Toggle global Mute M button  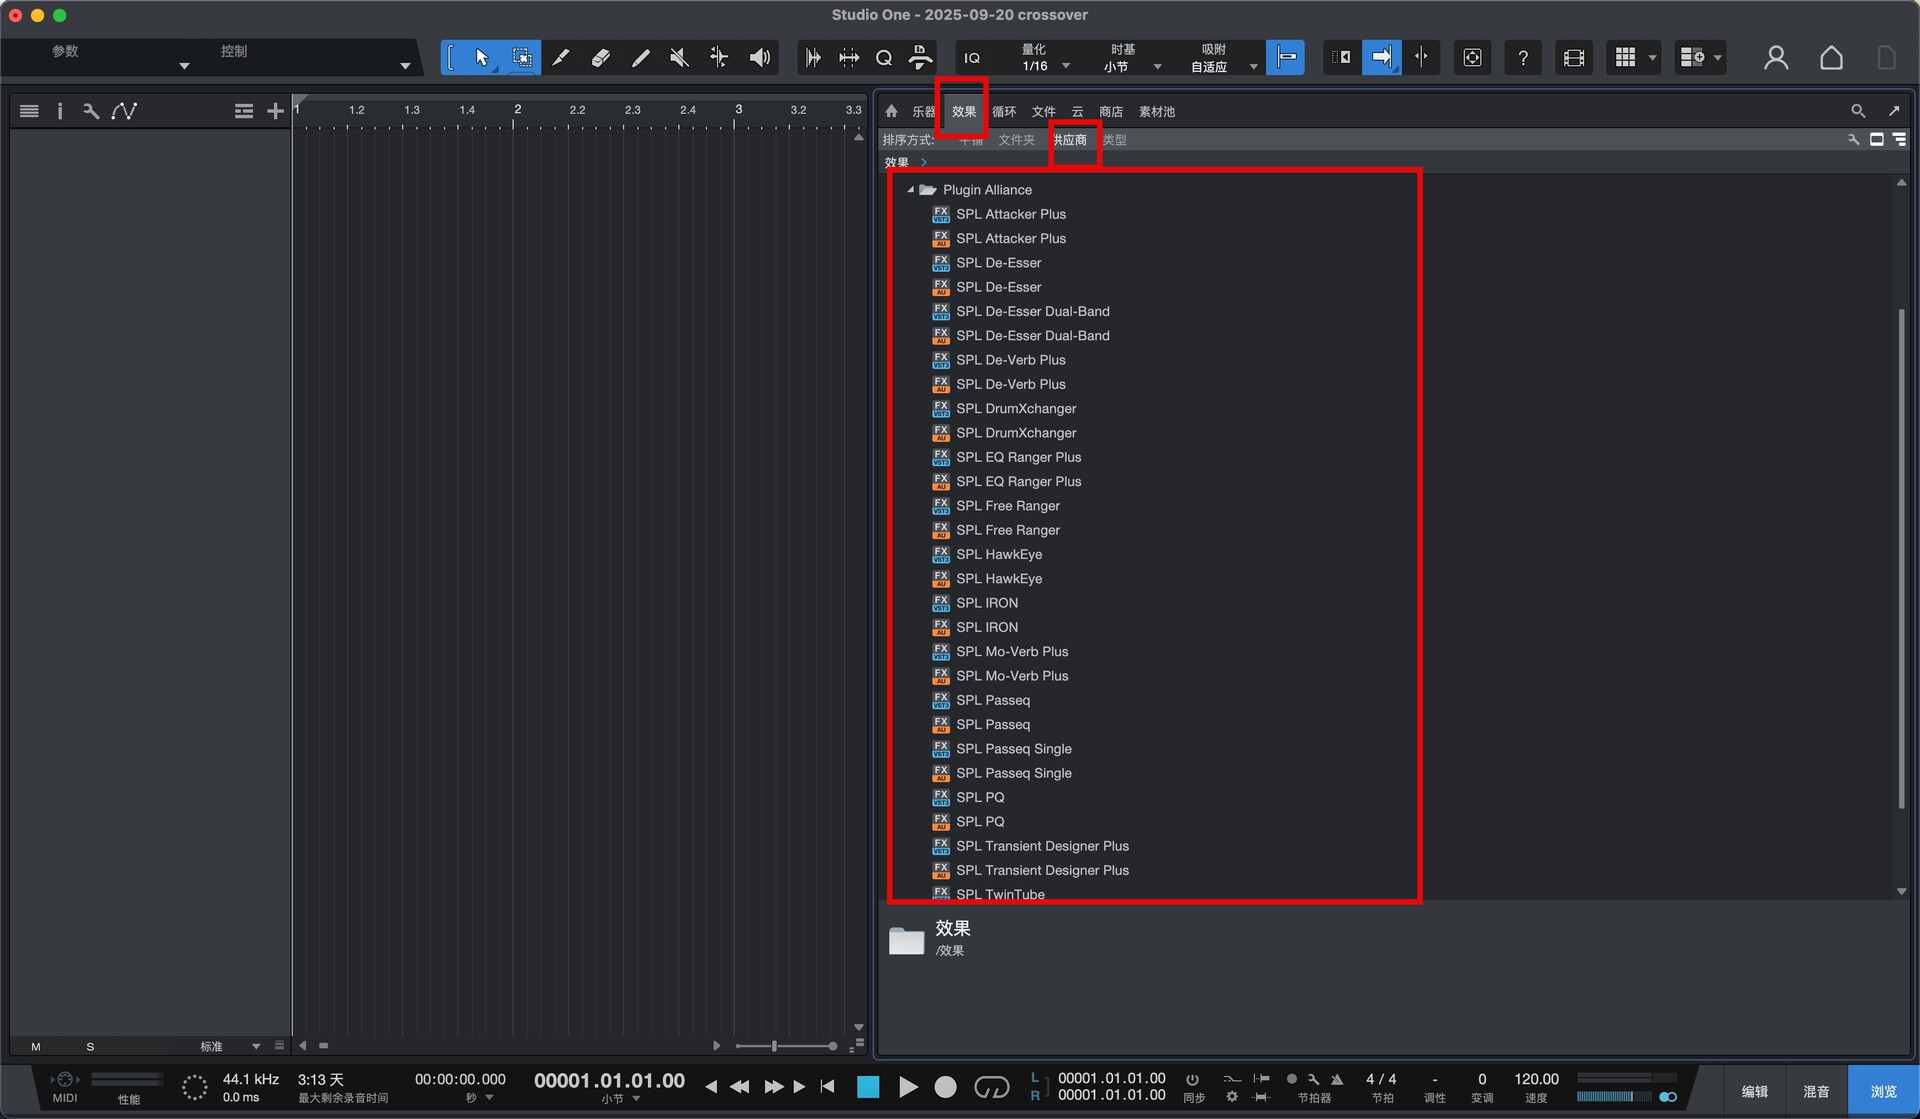[36, 1046]
